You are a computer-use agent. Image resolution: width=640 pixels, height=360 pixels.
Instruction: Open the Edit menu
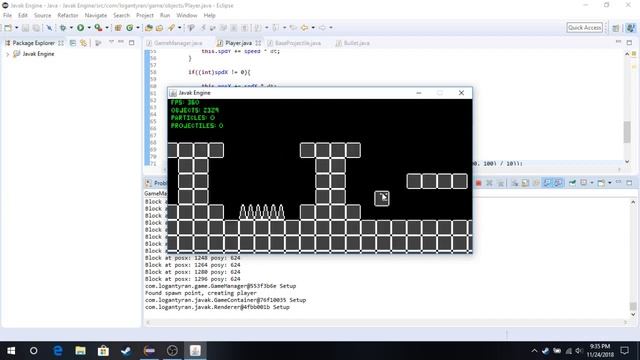pyautogui.click(x=23, y=16)
